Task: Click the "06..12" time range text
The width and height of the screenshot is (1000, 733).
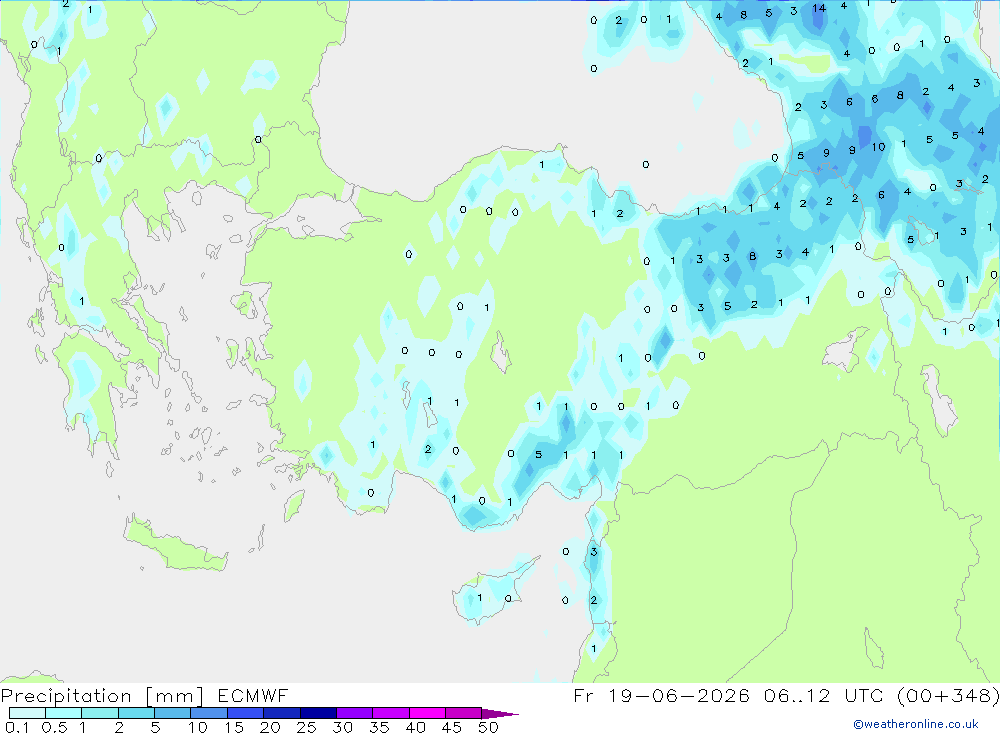Action: [797, 695]
